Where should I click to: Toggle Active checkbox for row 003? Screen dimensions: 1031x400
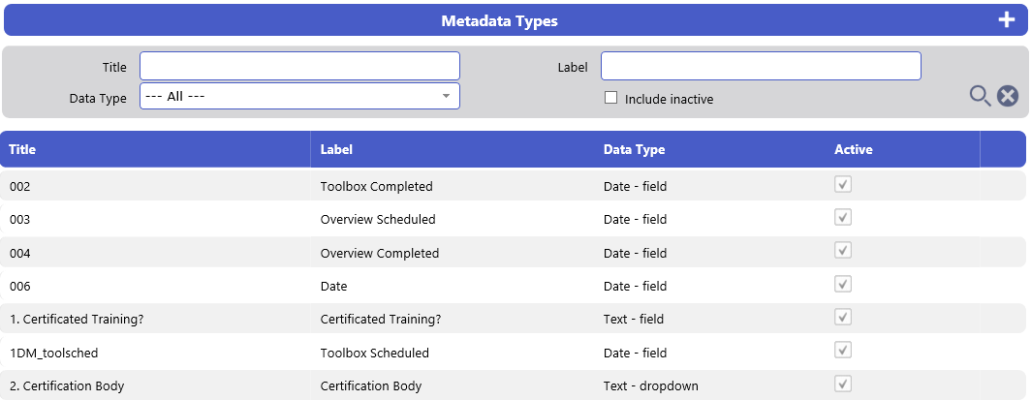pyautogui.click(x=843, y=217)
